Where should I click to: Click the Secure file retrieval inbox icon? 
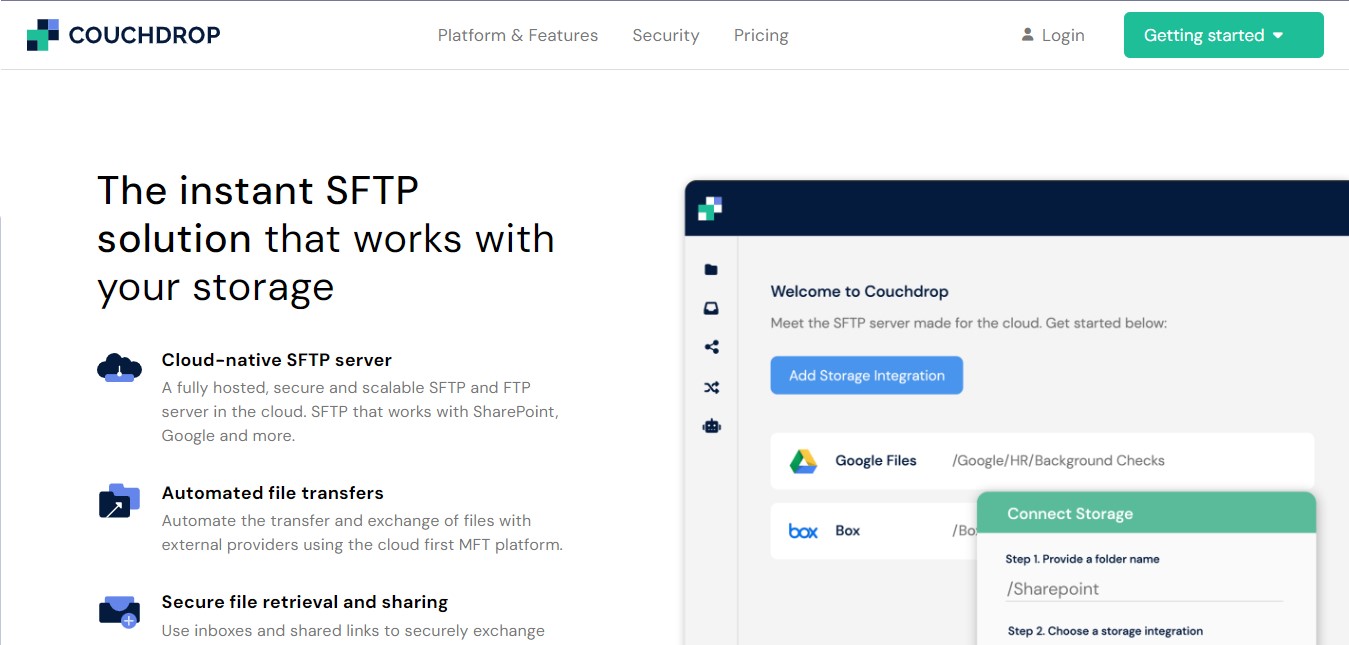pos(119,611)
